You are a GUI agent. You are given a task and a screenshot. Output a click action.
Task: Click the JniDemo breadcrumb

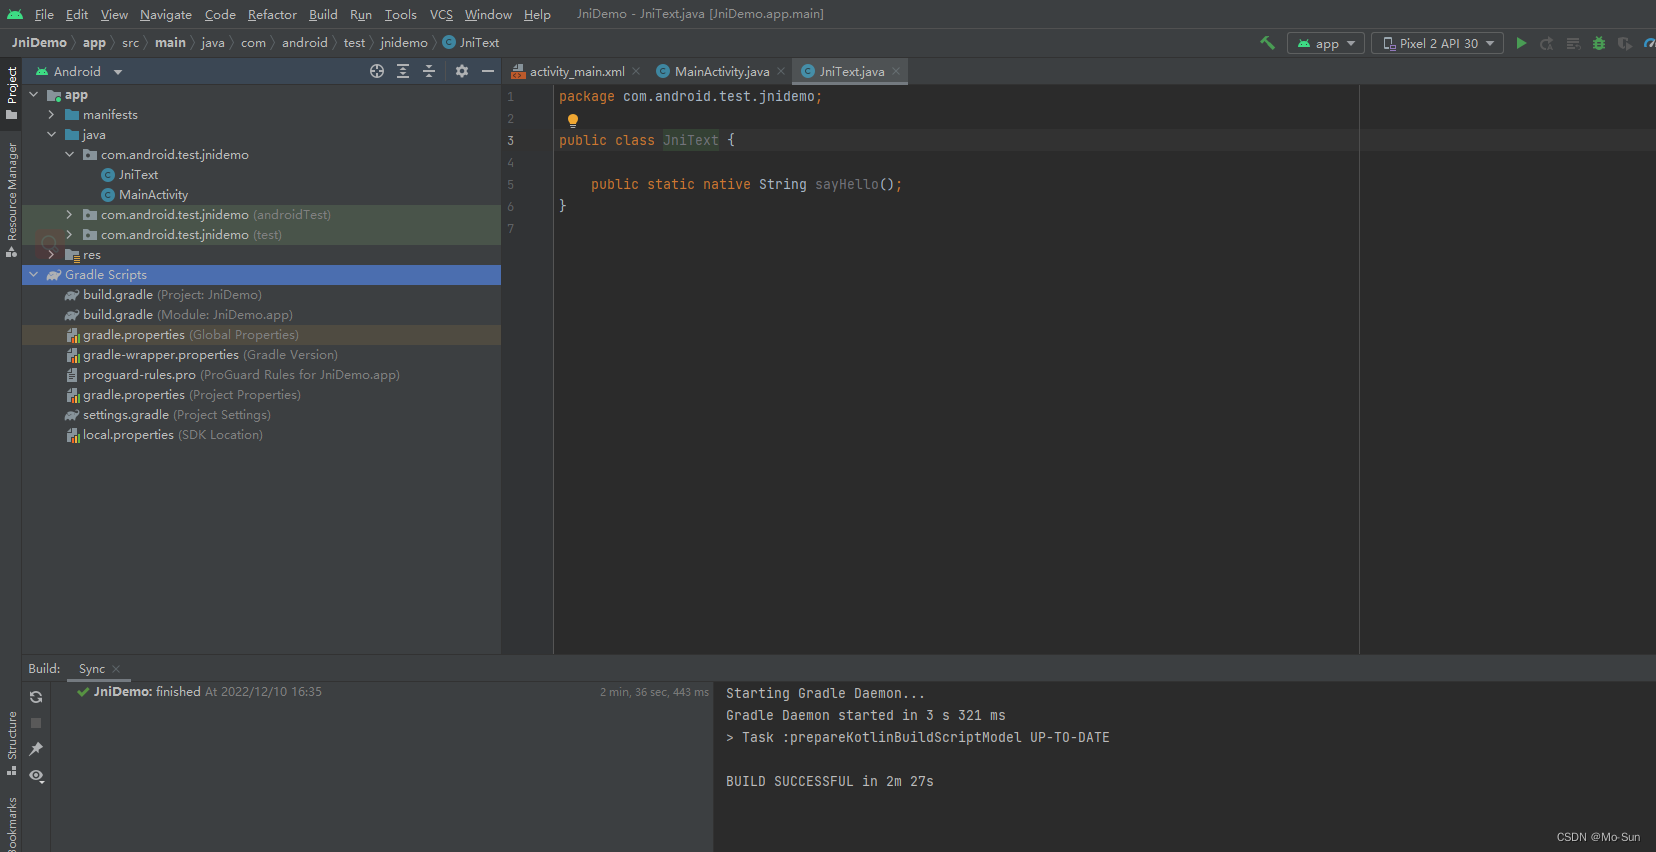39,43
